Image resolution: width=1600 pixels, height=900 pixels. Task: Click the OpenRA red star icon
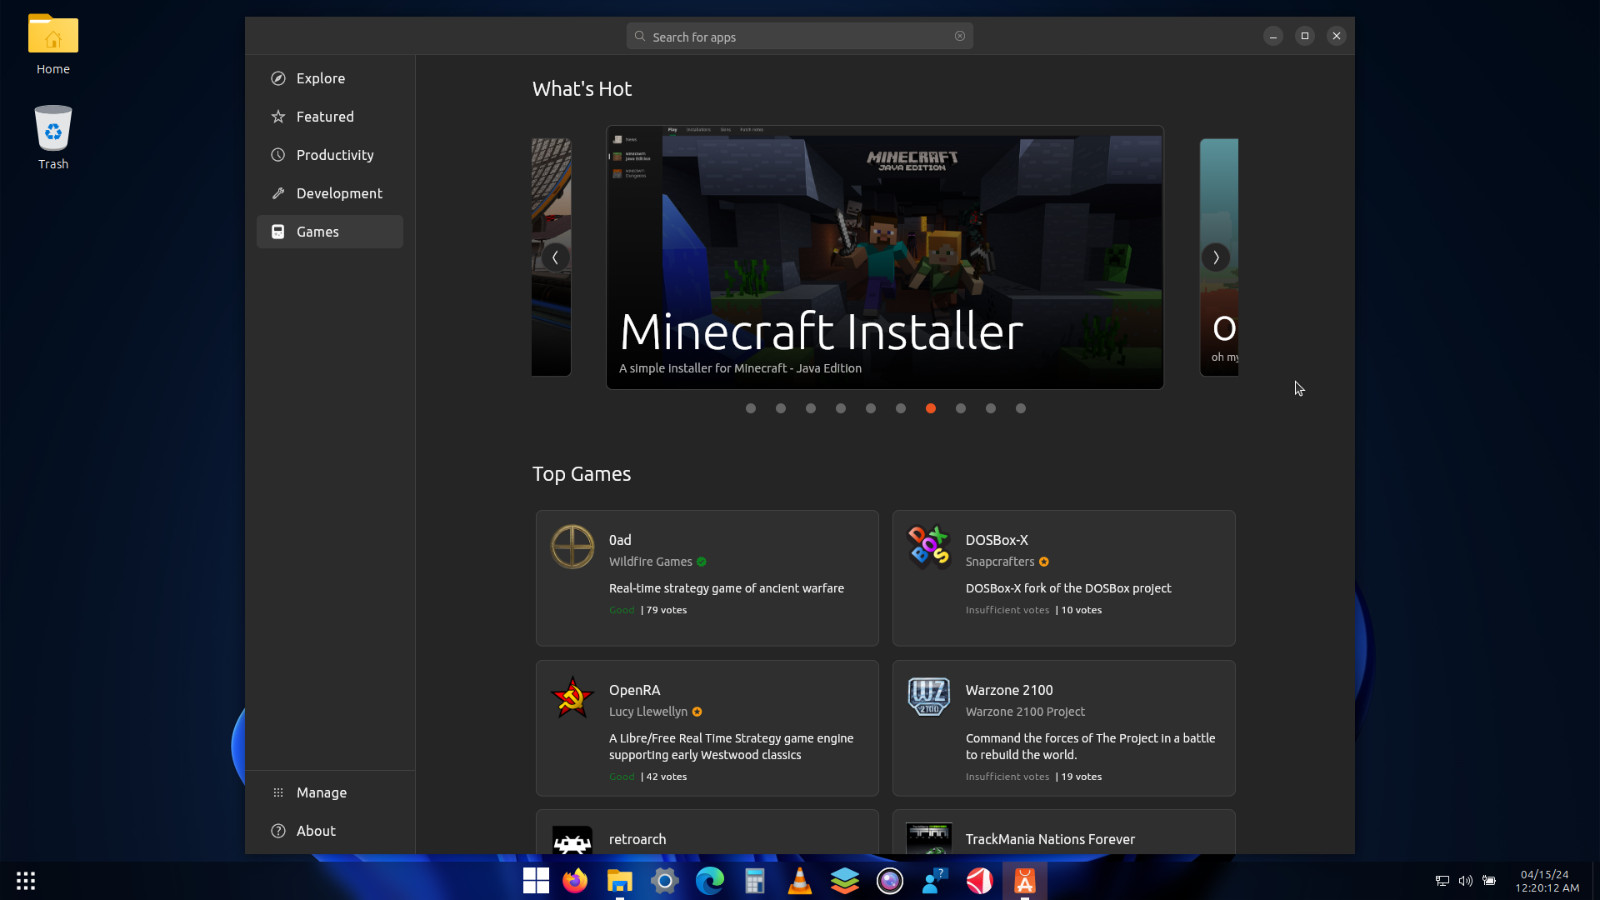pos(573,697)
